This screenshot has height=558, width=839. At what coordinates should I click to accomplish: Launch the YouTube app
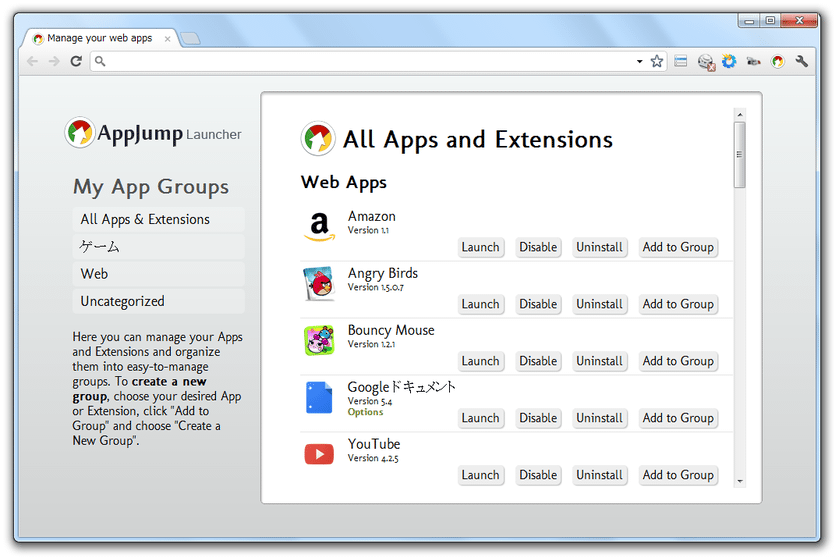(x=480, y=475)
